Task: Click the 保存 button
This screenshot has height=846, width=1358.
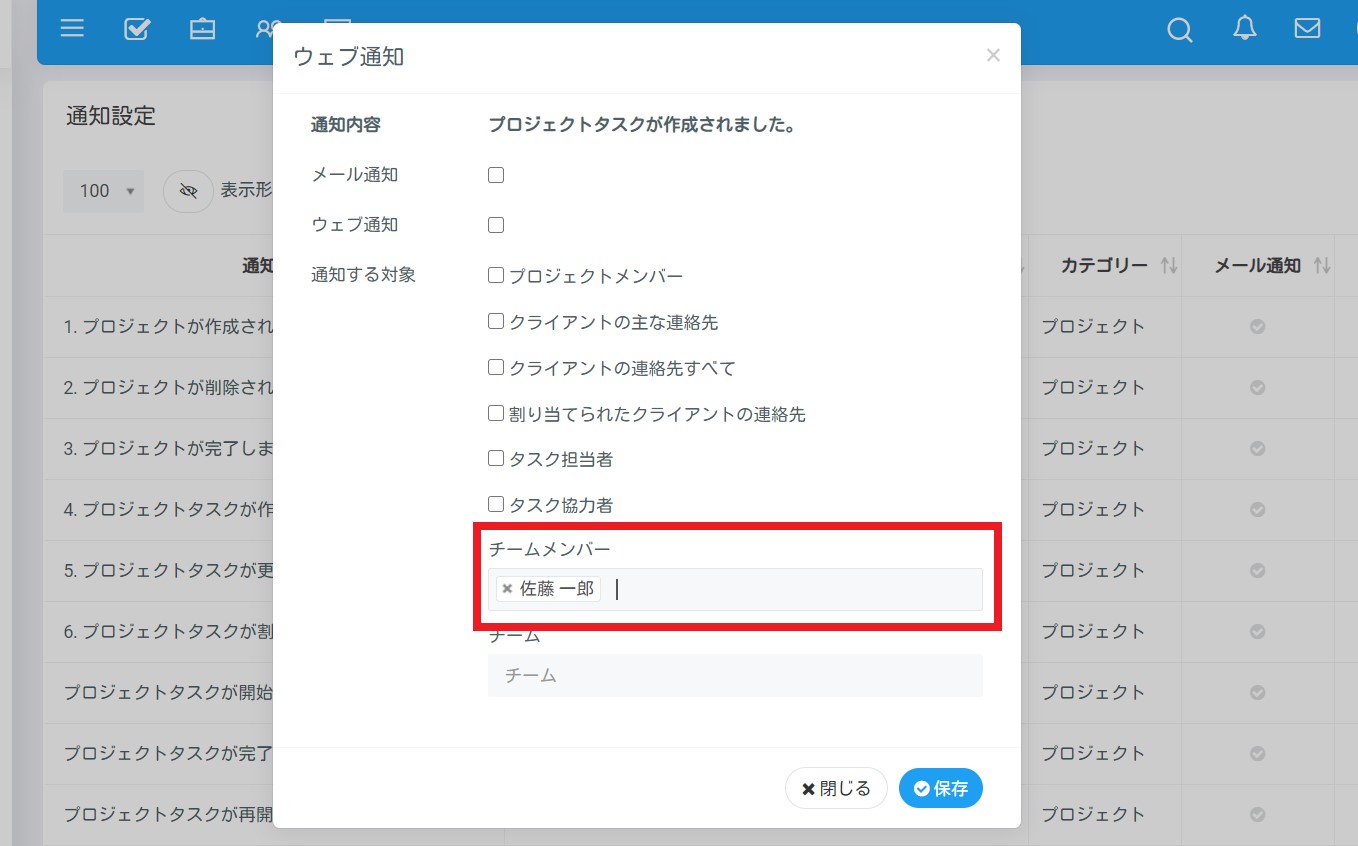Action: pos(941,788)
